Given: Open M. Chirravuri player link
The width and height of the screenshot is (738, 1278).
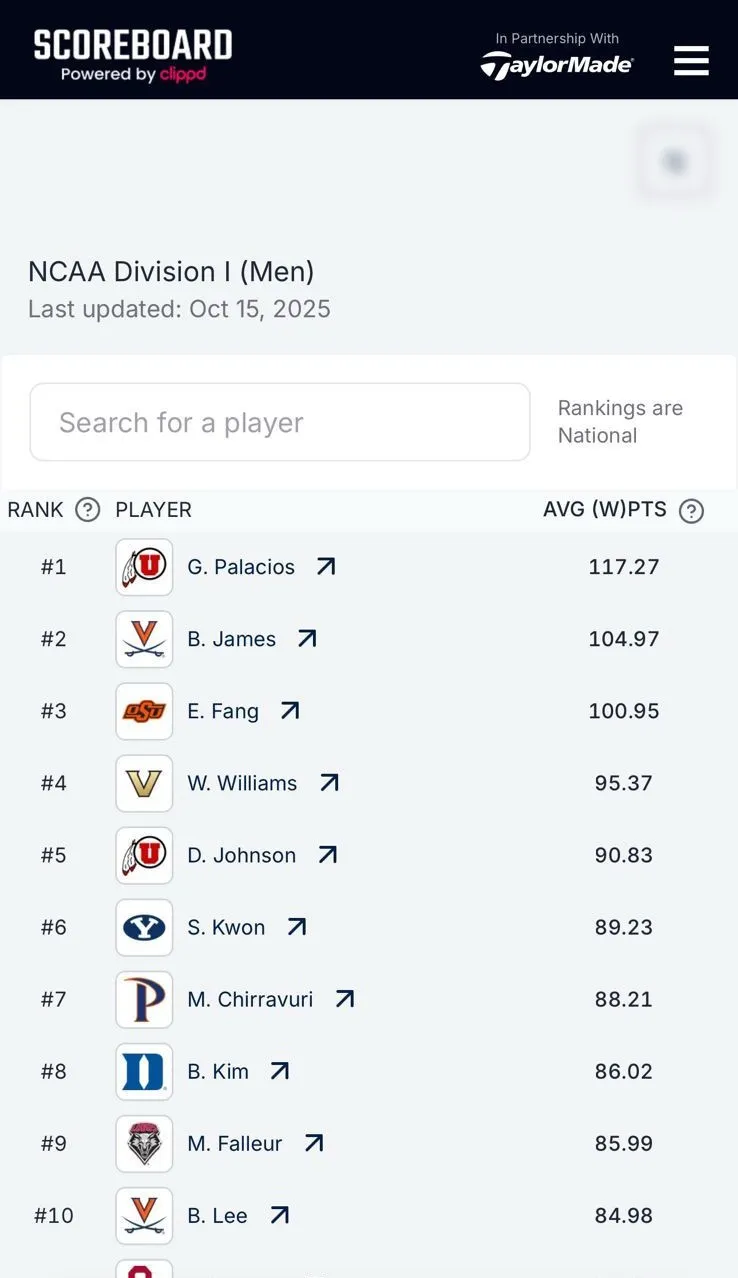Looking at the screenshot, I should [x=250, y=999].
